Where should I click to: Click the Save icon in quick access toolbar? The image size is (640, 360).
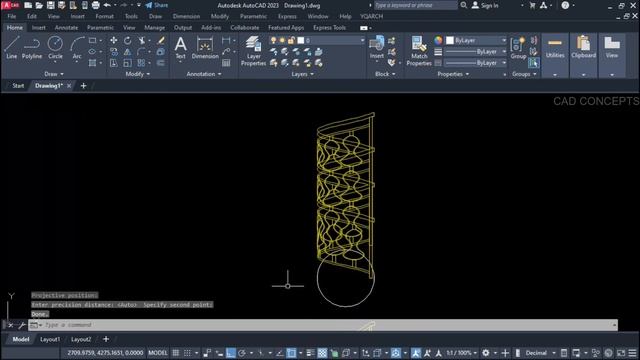[50, 5]
